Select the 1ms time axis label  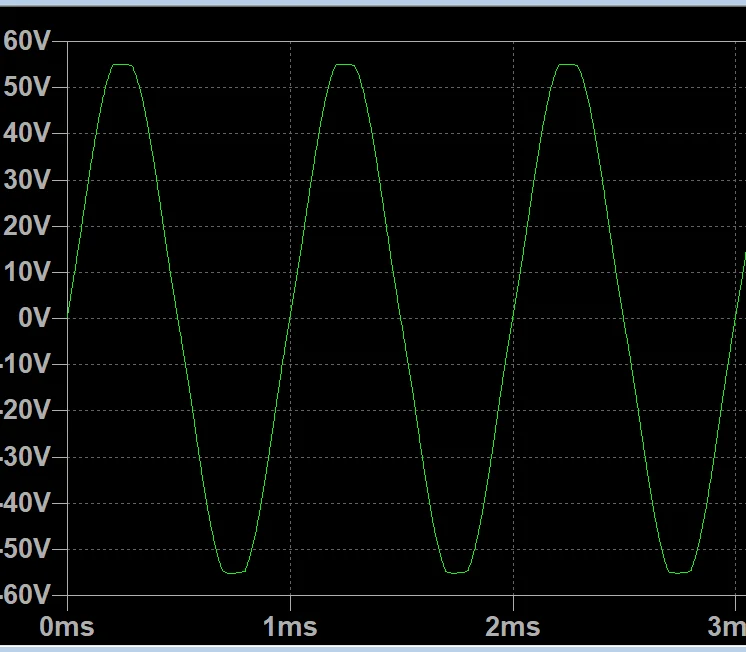(x=290, y=628)
